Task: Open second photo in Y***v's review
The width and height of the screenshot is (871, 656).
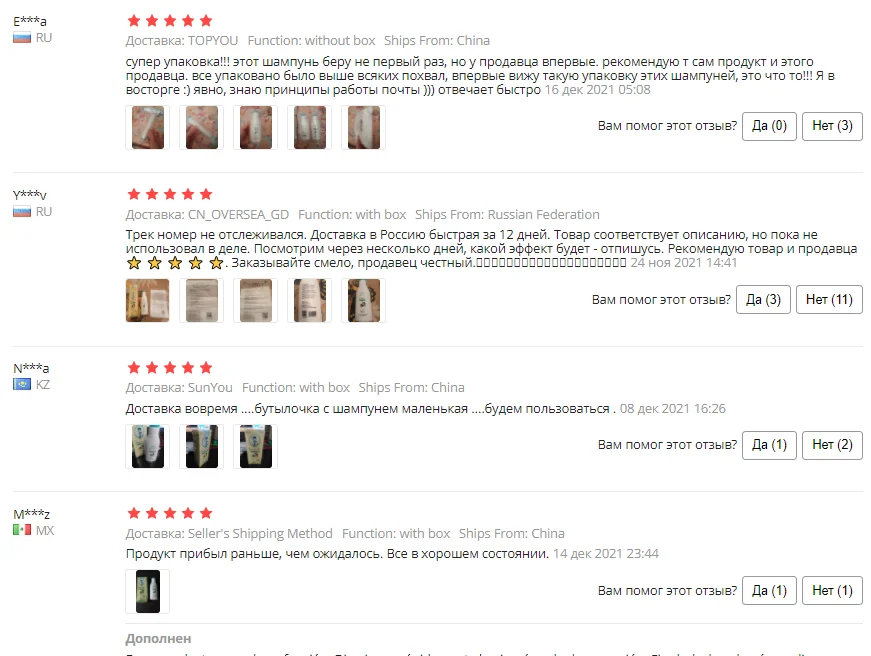Action: tap(202, 301)
